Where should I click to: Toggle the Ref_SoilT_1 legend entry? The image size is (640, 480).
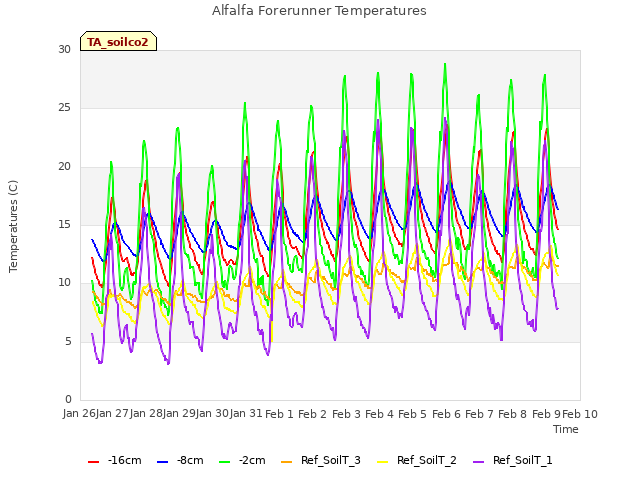[x=513, y=460]
